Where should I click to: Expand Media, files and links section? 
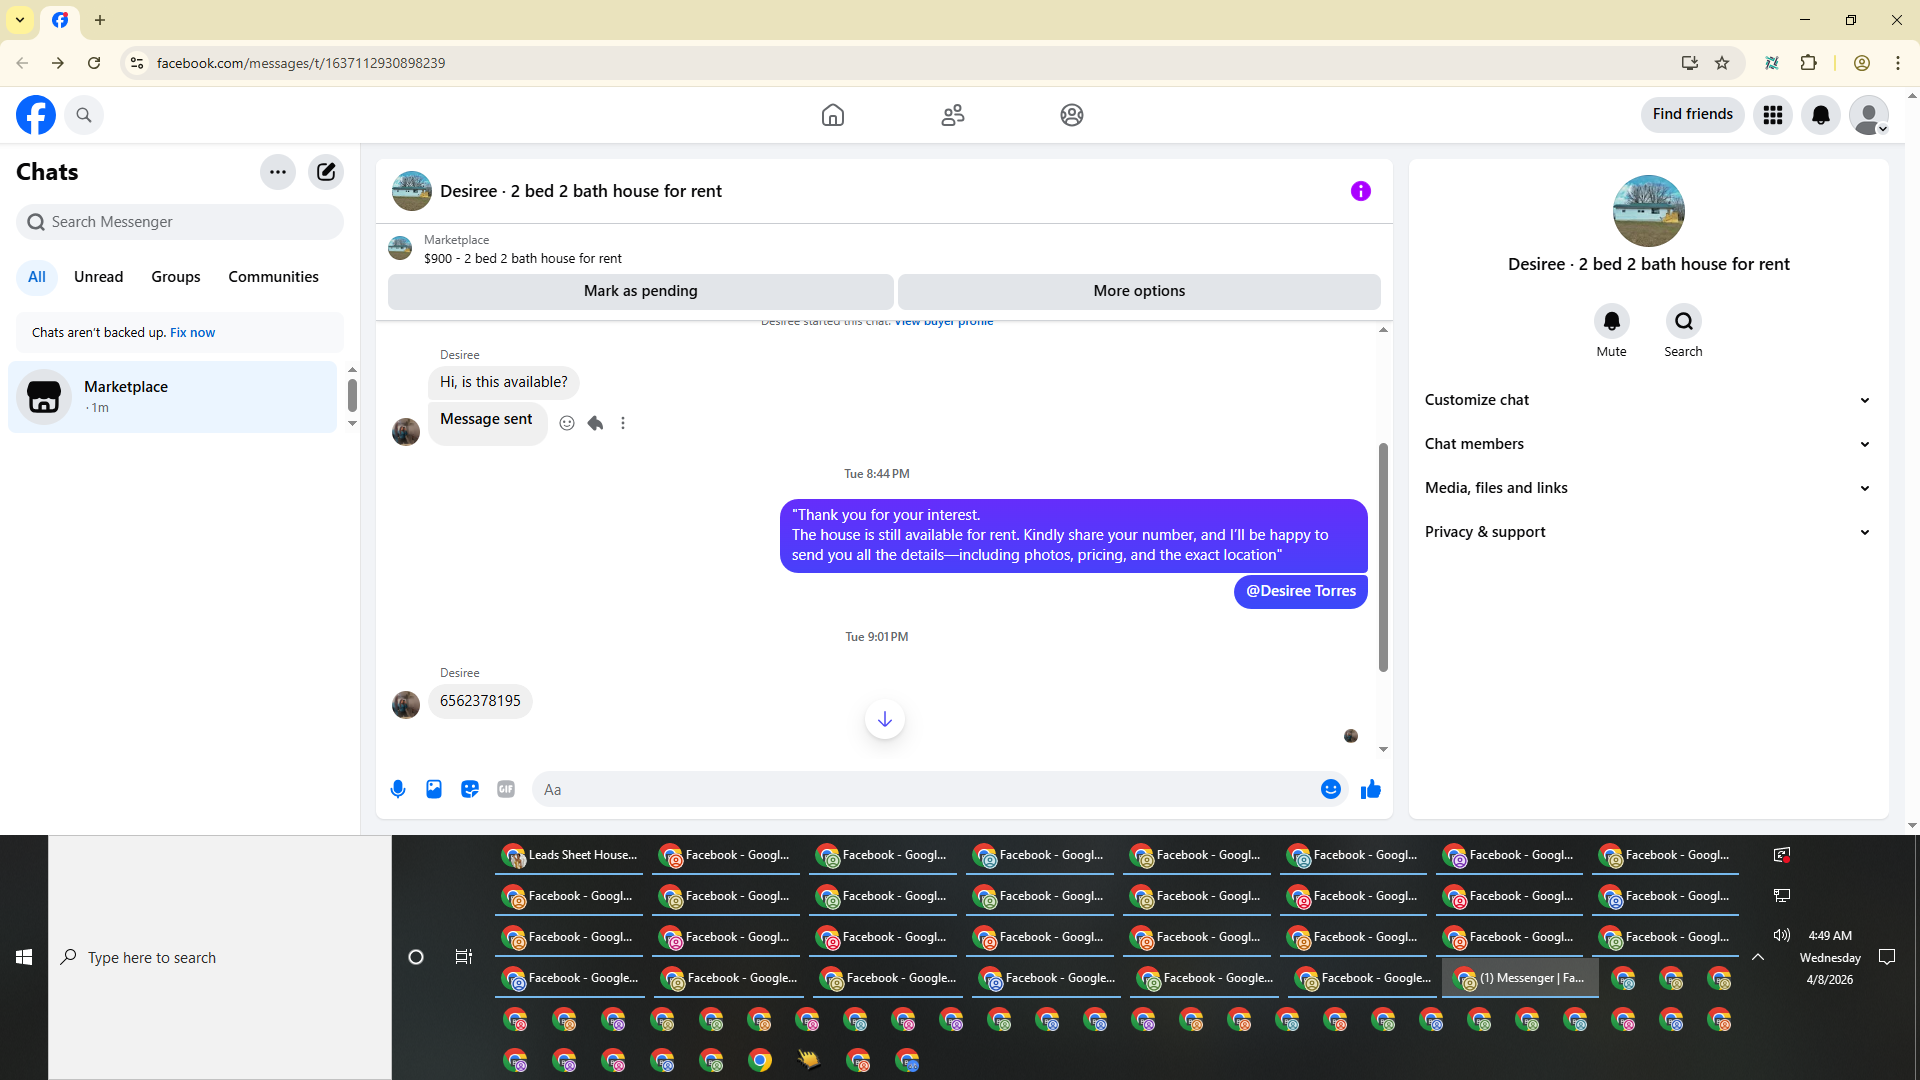pos(1648,488)
